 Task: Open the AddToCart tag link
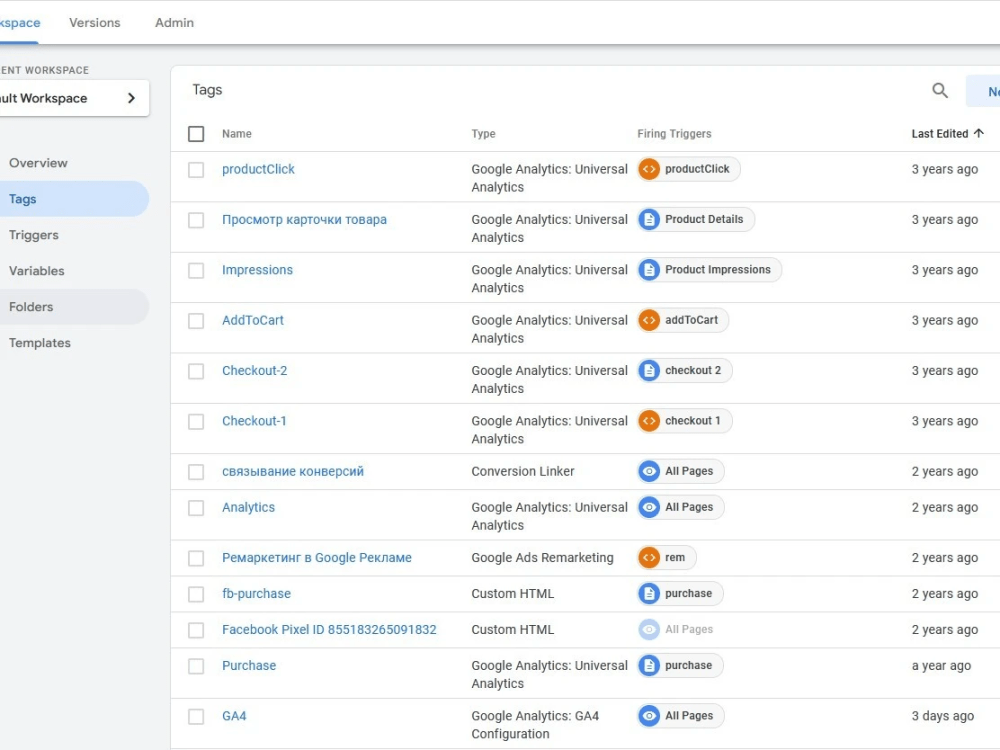point(252,320)
